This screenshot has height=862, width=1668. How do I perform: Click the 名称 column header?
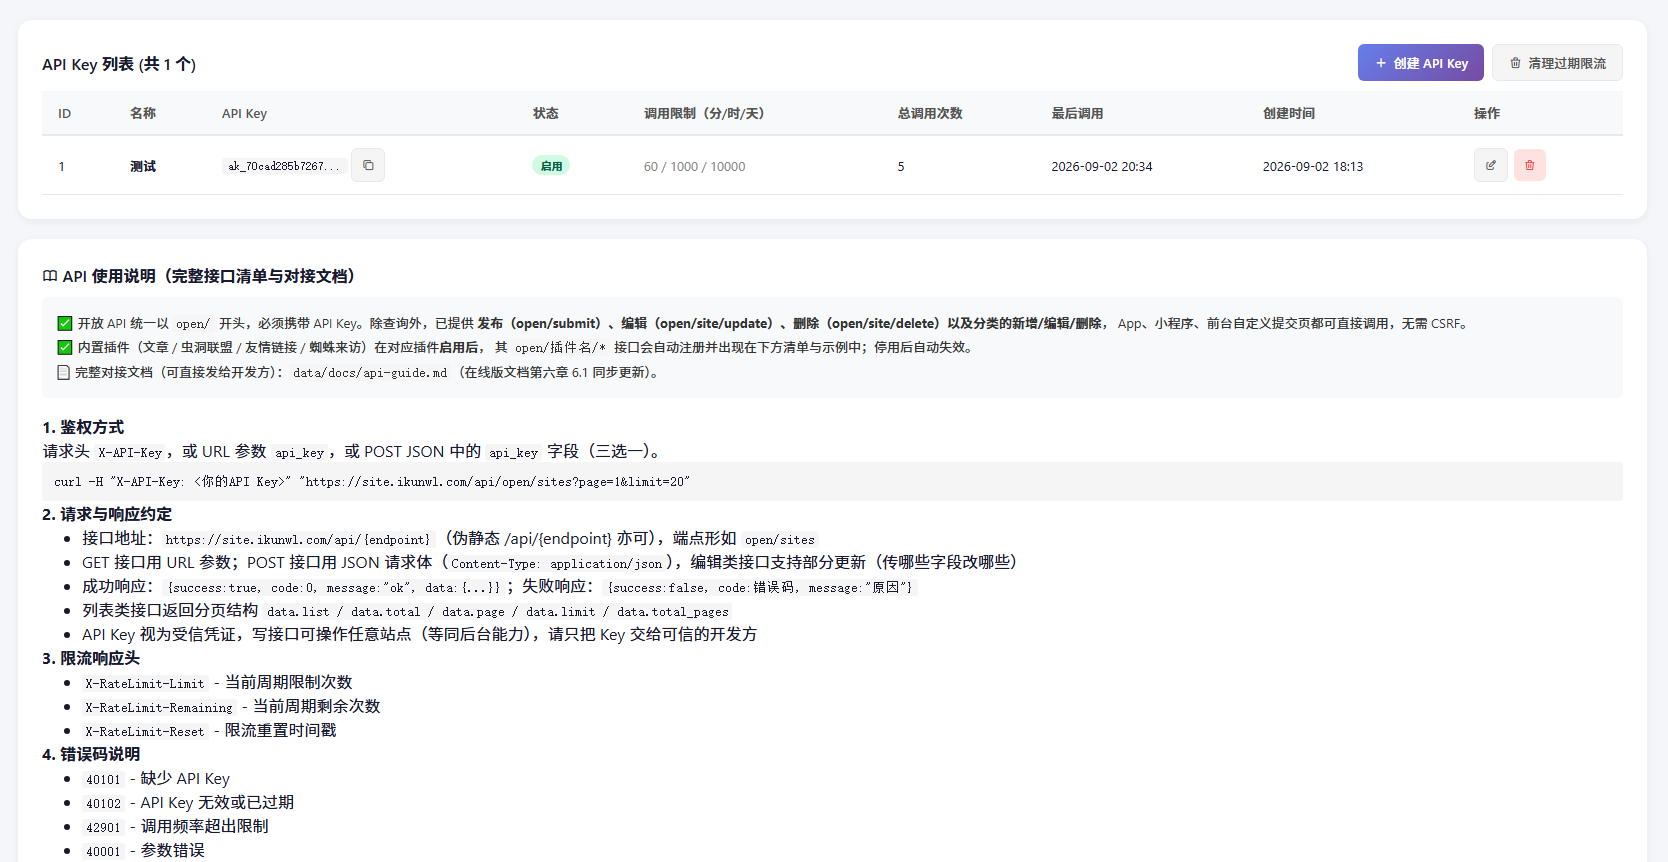click(x=143, y=113)
